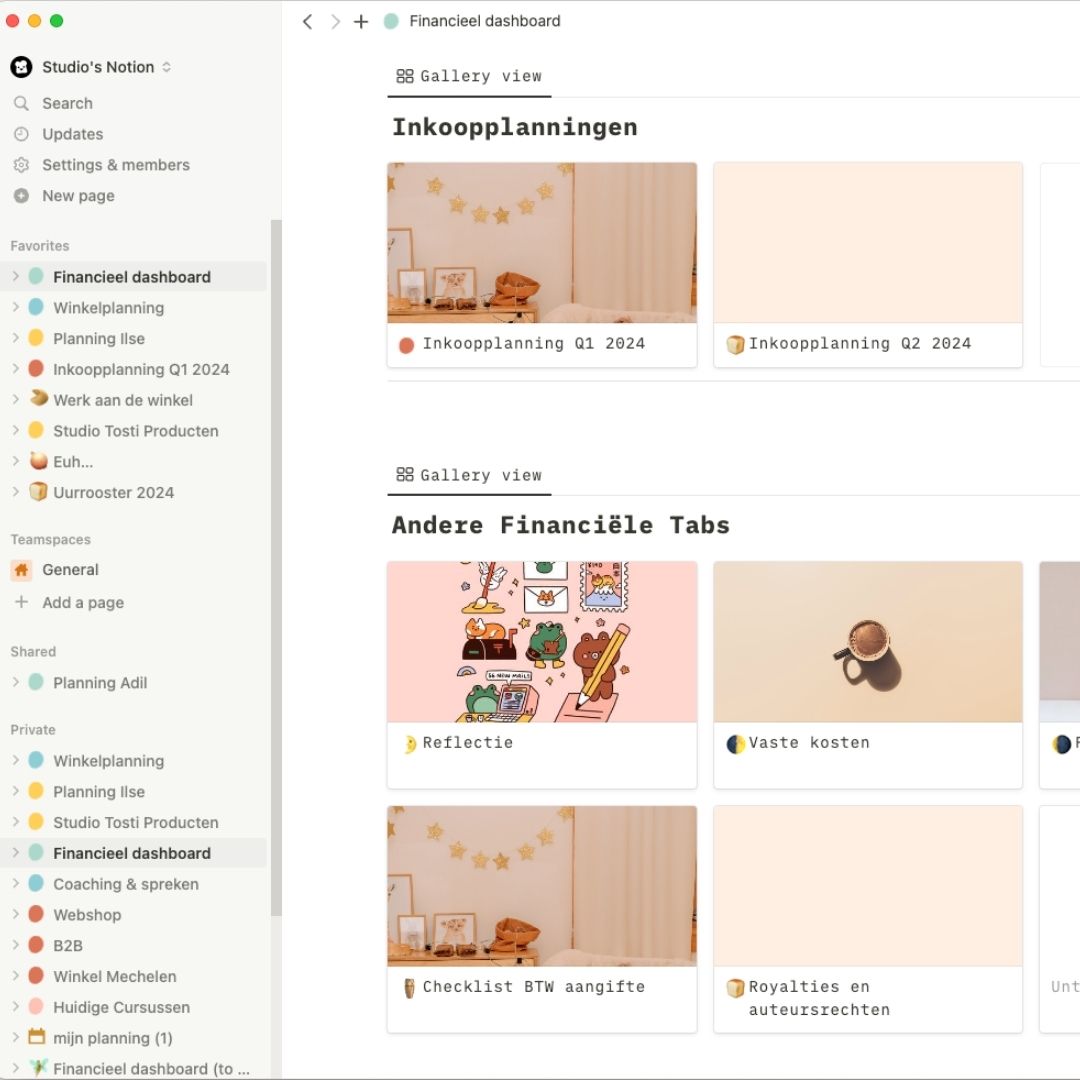Open Settings & members

[x=116, y=164]
